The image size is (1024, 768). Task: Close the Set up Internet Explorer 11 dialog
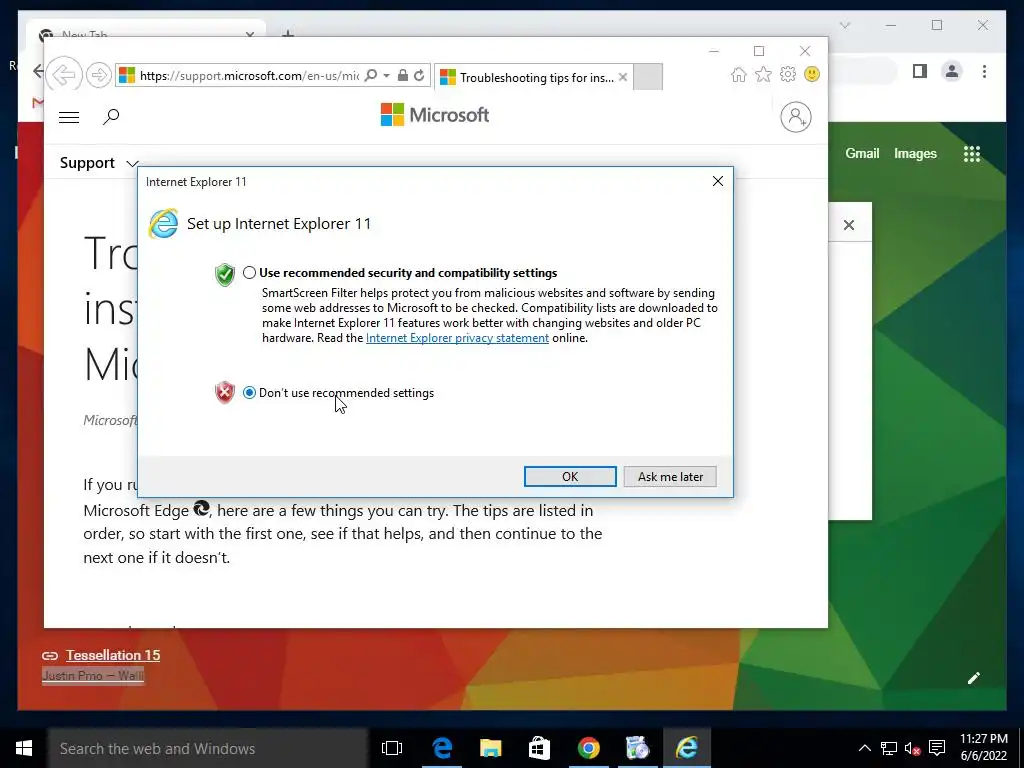tap(718, 181)
